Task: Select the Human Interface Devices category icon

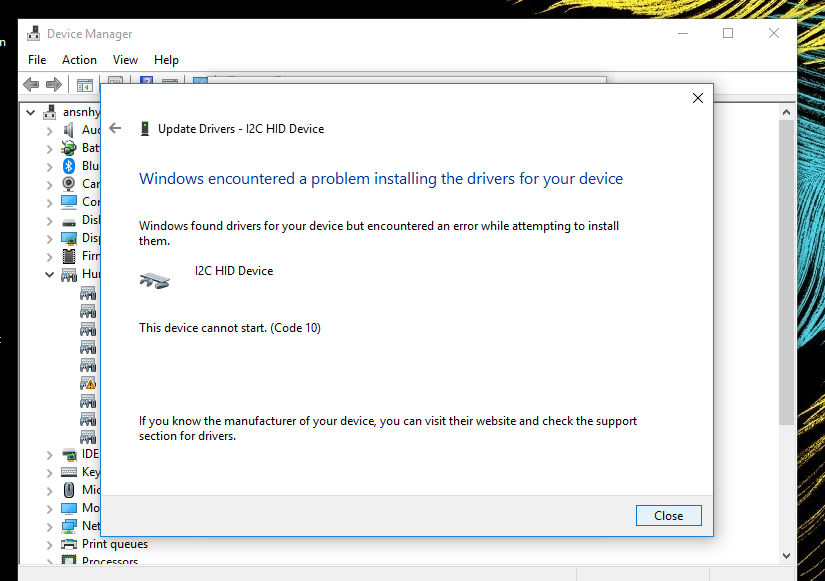Action: pyautogui.click(x=69, y=274)
